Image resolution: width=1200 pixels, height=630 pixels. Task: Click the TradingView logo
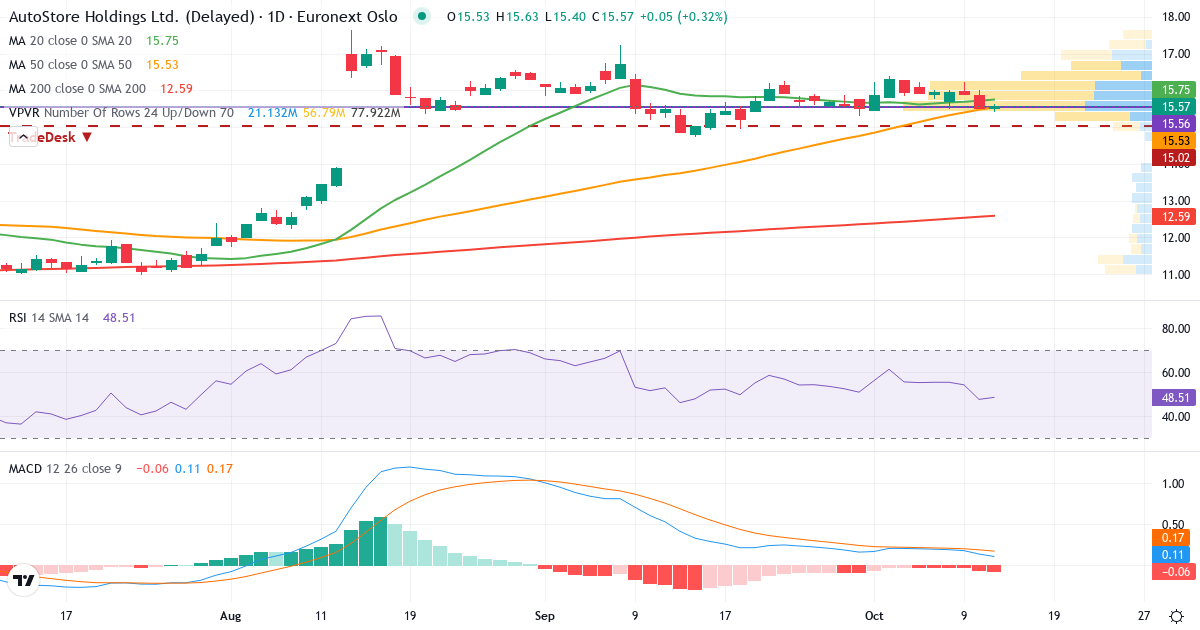[25, 579]
